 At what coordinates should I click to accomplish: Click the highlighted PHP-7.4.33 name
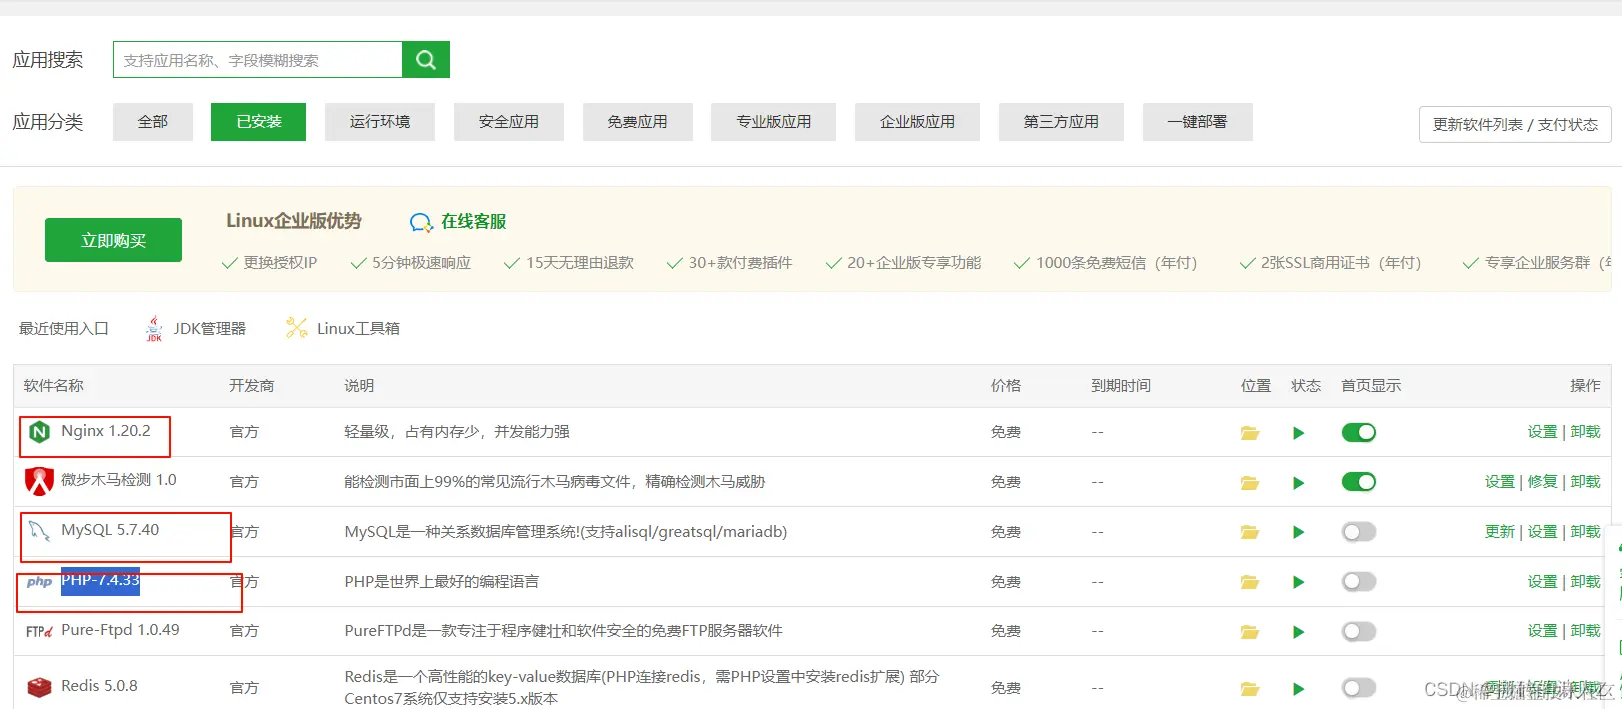(100, 580)
